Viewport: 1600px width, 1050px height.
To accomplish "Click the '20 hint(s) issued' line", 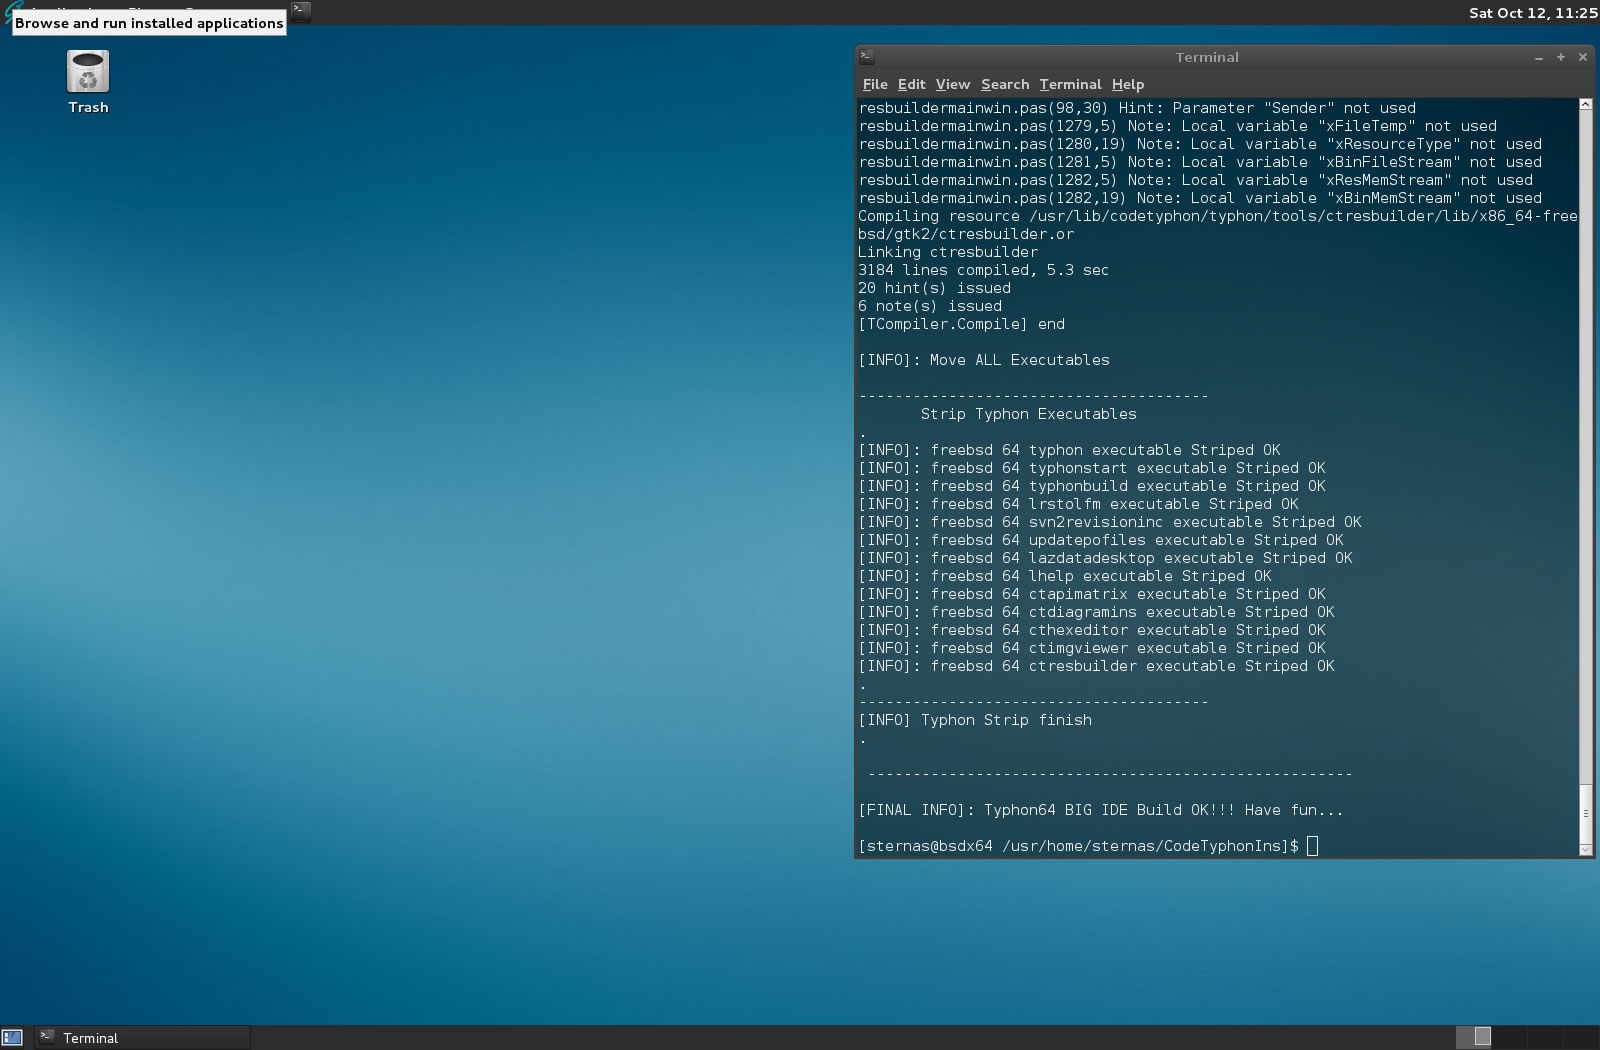I will 934,288.
